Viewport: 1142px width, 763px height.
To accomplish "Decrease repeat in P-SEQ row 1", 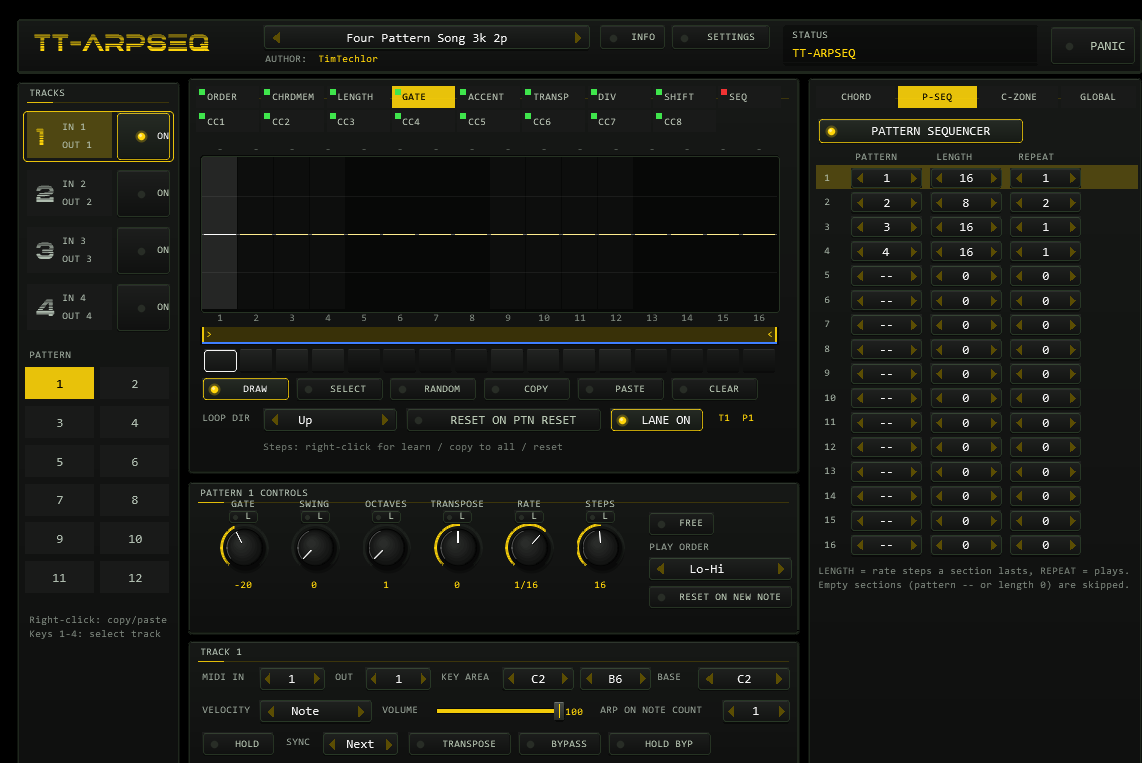I will 1019,178.
